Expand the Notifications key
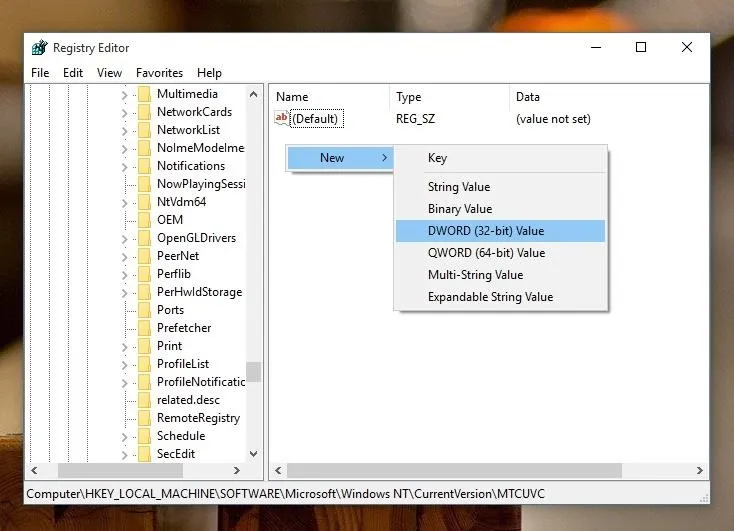Viewport: 734px width, 531px height. (124, 167)
